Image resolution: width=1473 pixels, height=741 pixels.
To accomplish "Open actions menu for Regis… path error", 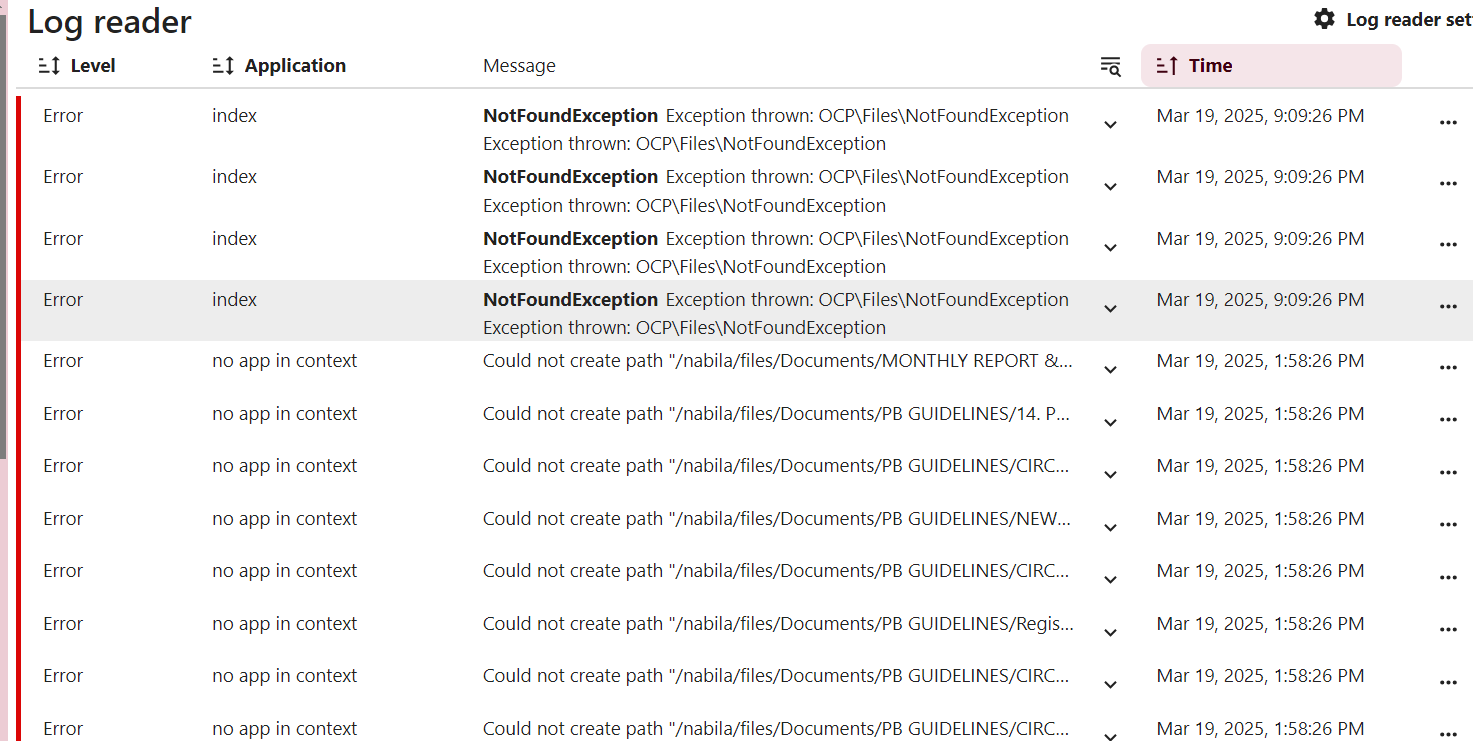I will click(x=1447, y=630).
